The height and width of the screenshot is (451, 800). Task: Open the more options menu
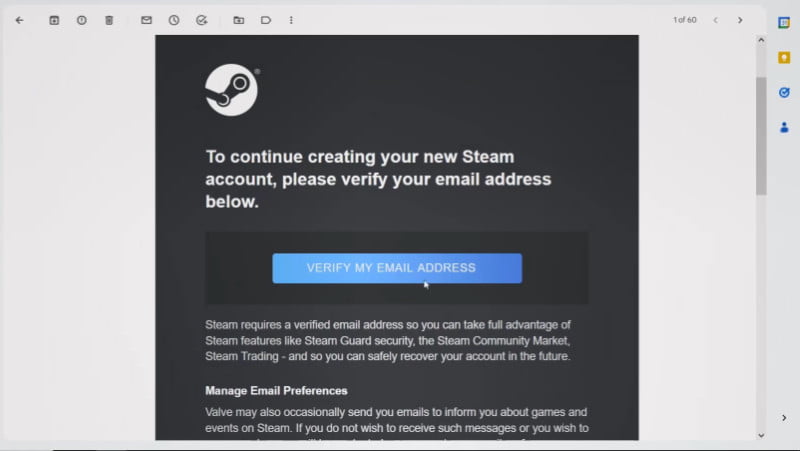[x=291, y=20]
